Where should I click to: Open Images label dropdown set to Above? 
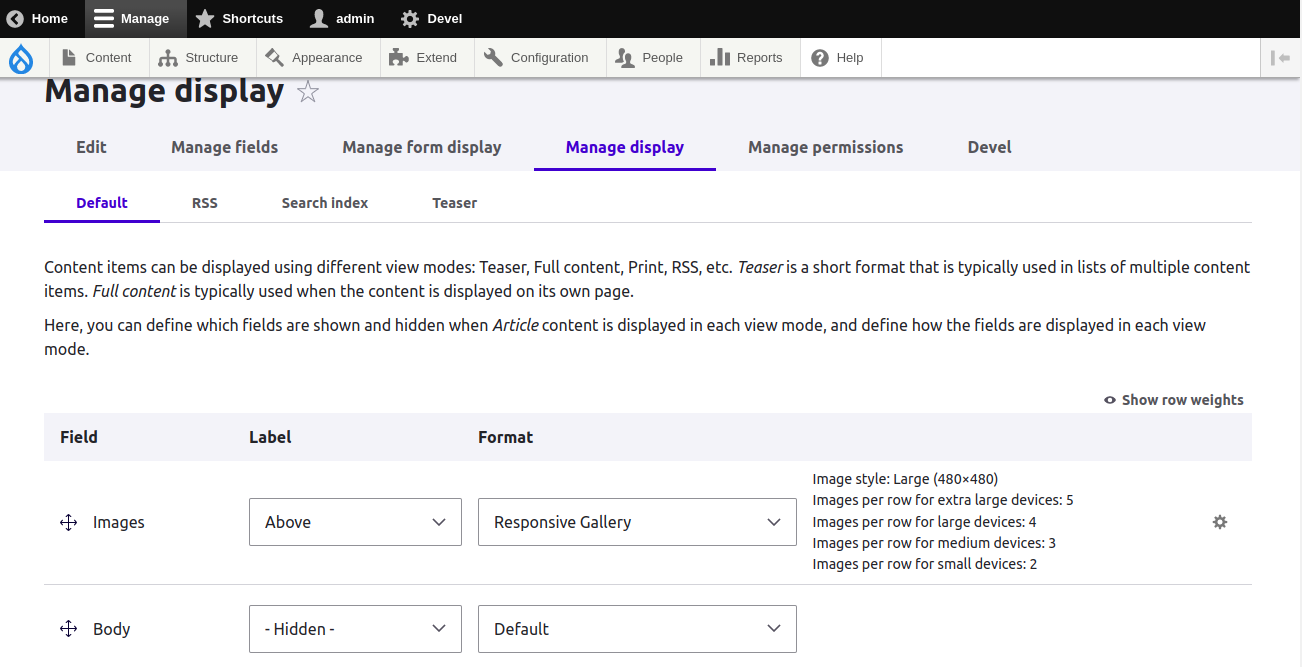(x=355, y=522)
